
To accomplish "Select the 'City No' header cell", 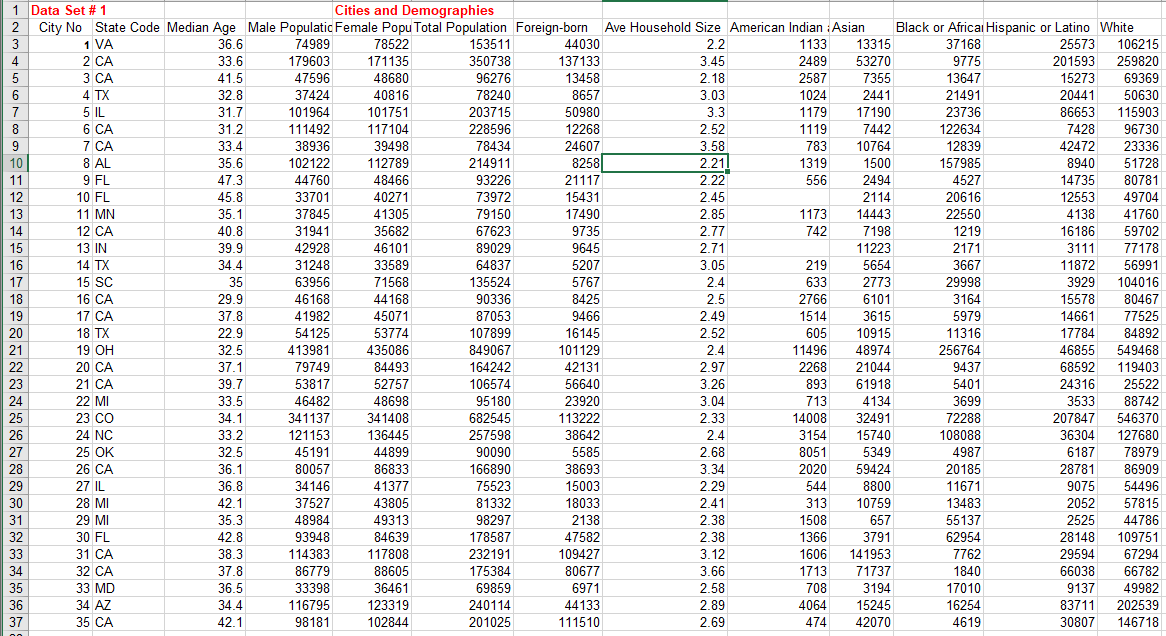I will tap(62, 28).
